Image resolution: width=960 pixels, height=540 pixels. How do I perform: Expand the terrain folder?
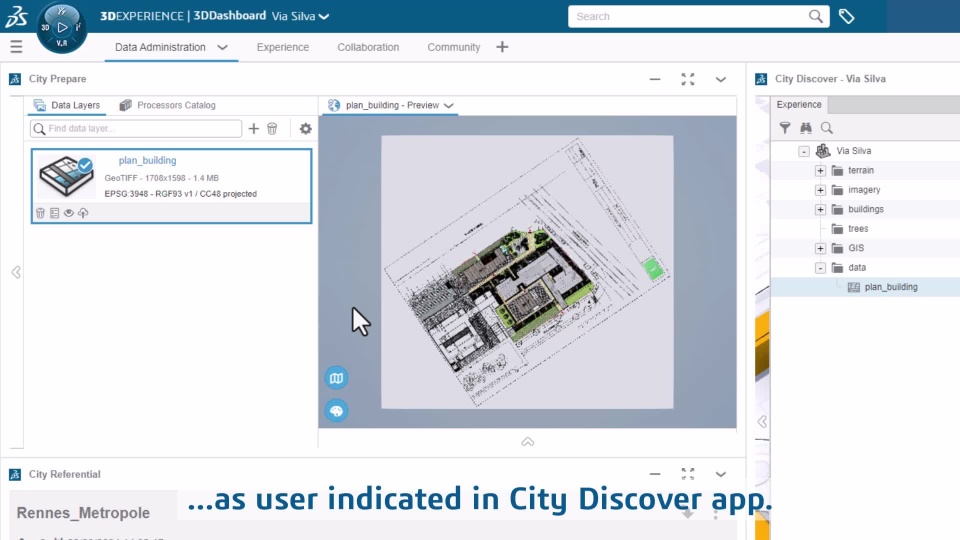[820, 171]
